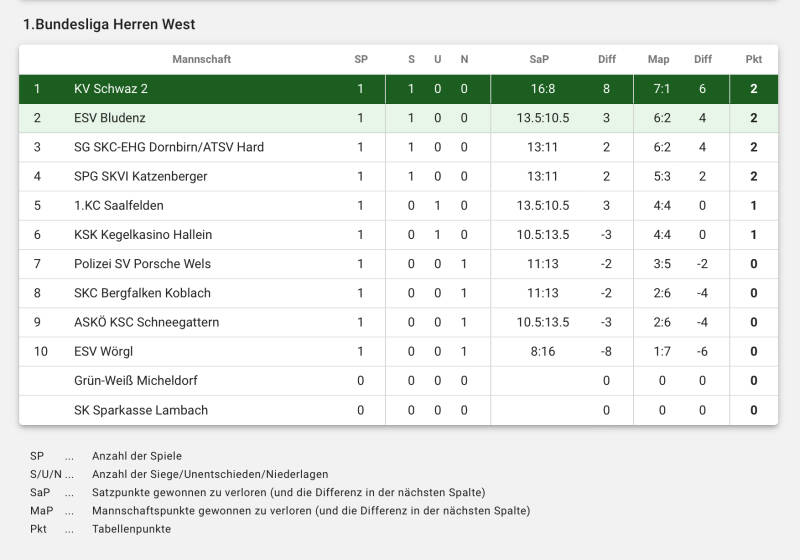Screen dimensions: 800x560
Task: Click the Mannschaft column header
Action: pos(201,59)
